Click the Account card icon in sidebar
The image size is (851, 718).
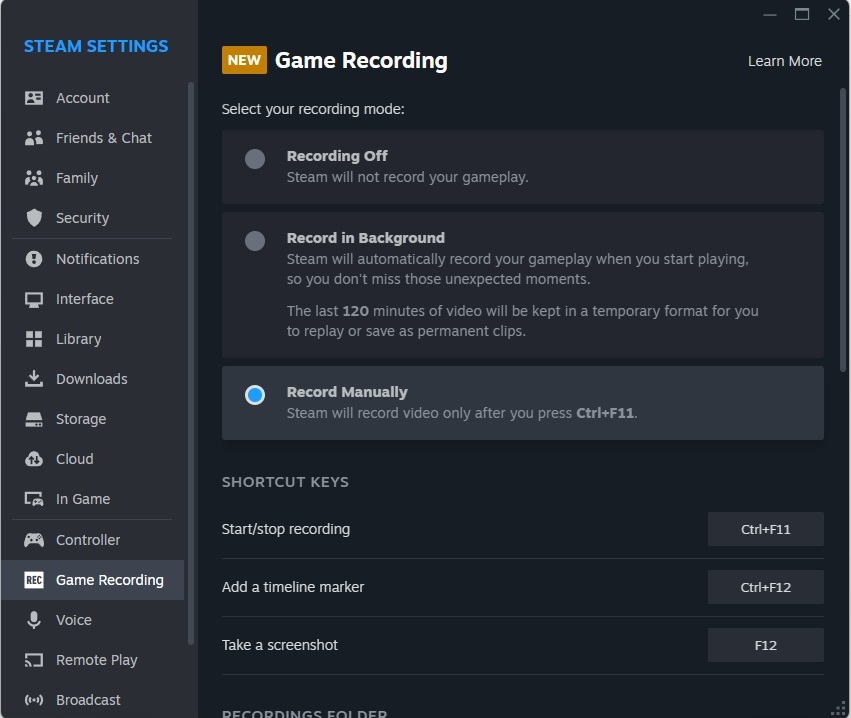(x=34, y=98)
